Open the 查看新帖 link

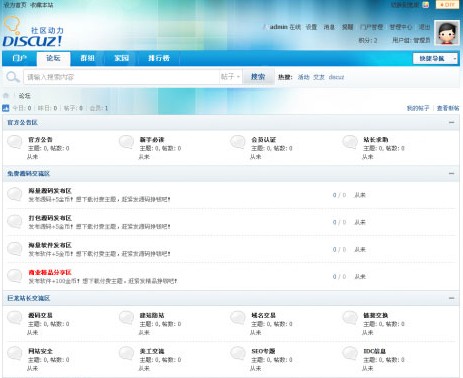pyautogui.click(x=448, y=108)
